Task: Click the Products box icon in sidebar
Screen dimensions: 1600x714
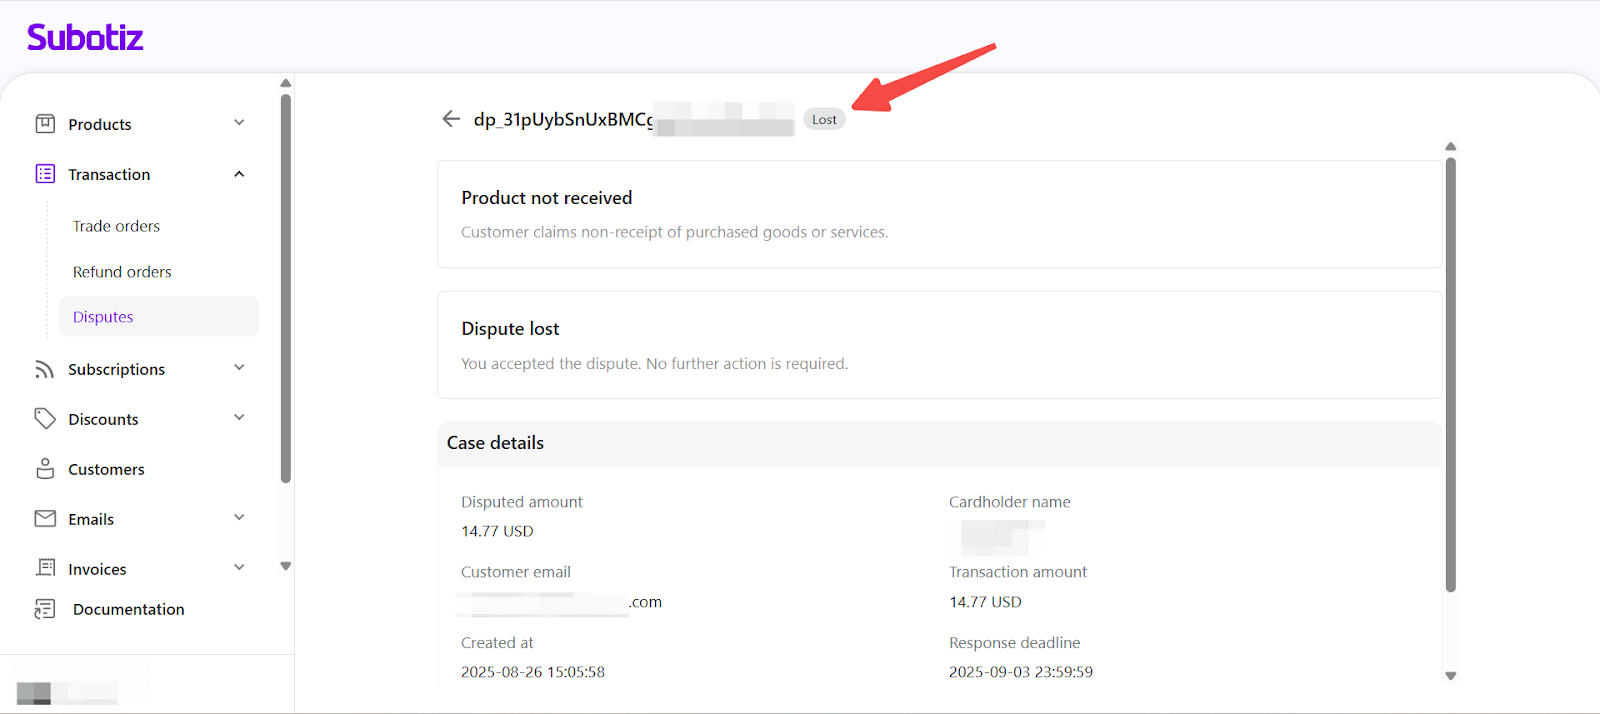Action: pos(45,124)
